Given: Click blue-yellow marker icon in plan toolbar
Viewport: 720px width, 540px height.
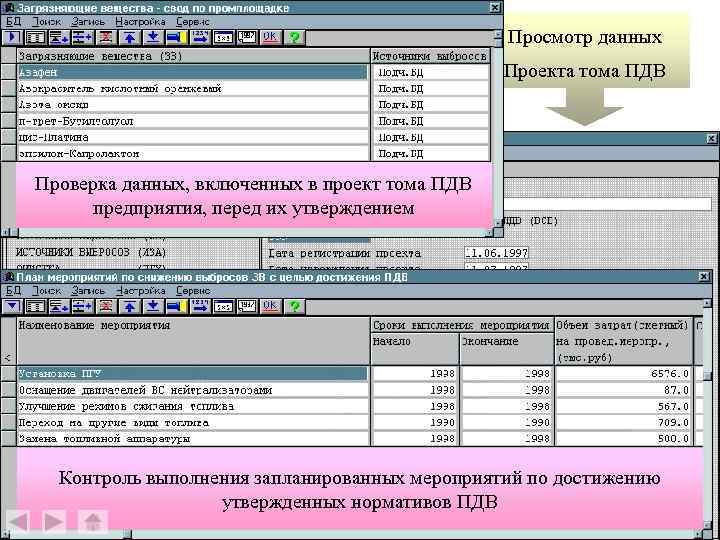Looking at the screenshot, I should pos(176,306).
